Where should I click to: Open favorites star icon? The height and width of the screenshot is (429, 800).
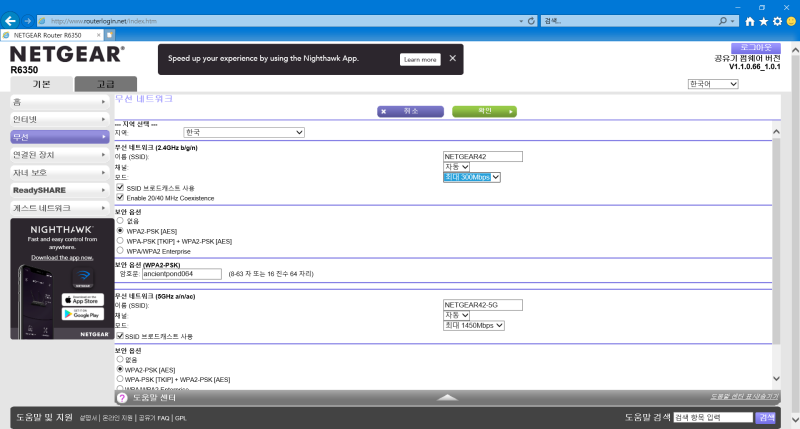(x=763, y=21)
